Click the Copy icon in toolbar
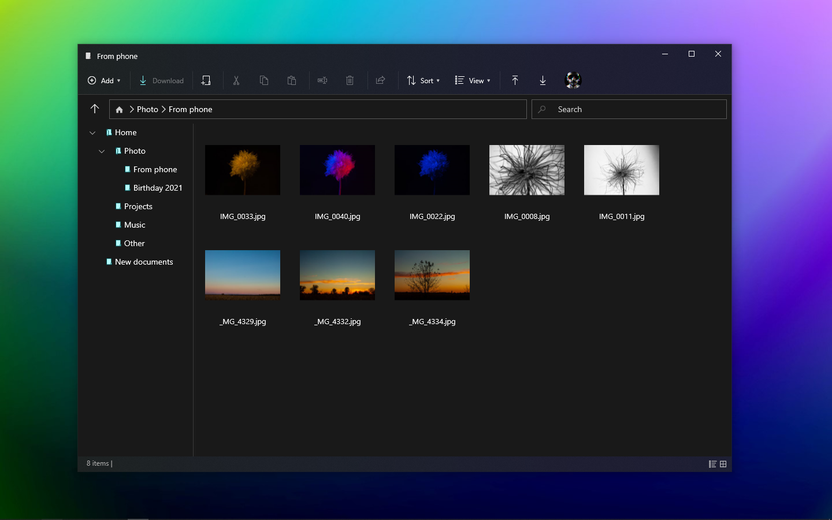 pos(264,81)
